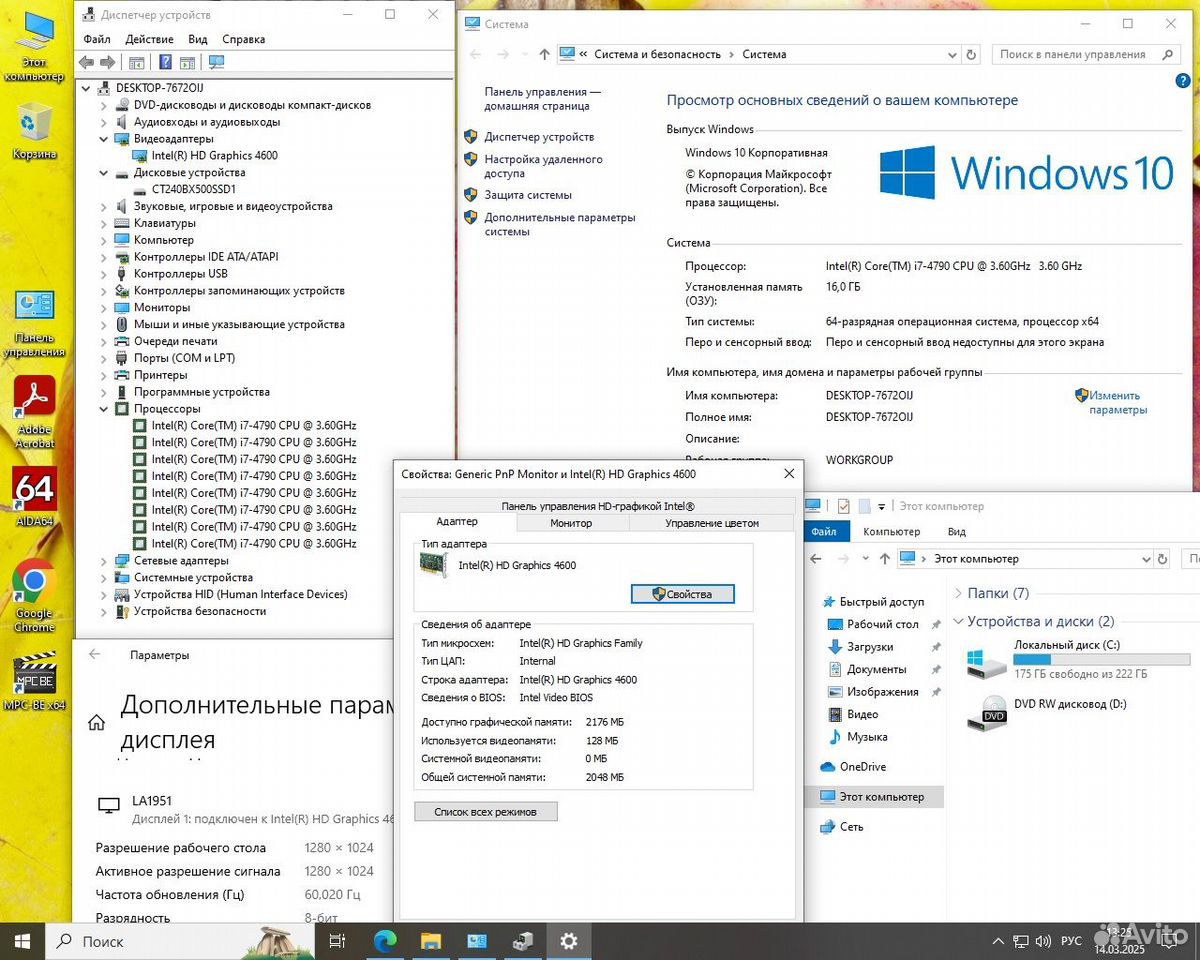Click Локальный диск (C:) usage bar
This screenshot has height=960, width=1200.
pyautogui.click(x=1101, y=660)
